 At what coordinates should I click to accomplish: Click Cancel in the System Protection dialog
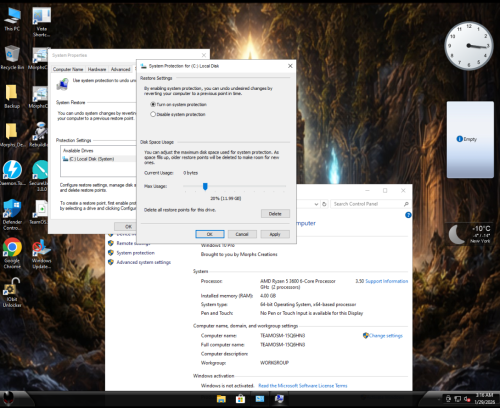coord(242,234)
